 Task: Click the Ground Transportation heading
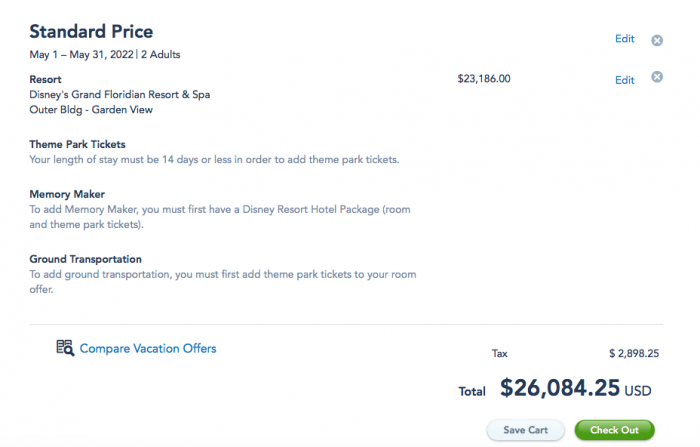coord(85,259)
